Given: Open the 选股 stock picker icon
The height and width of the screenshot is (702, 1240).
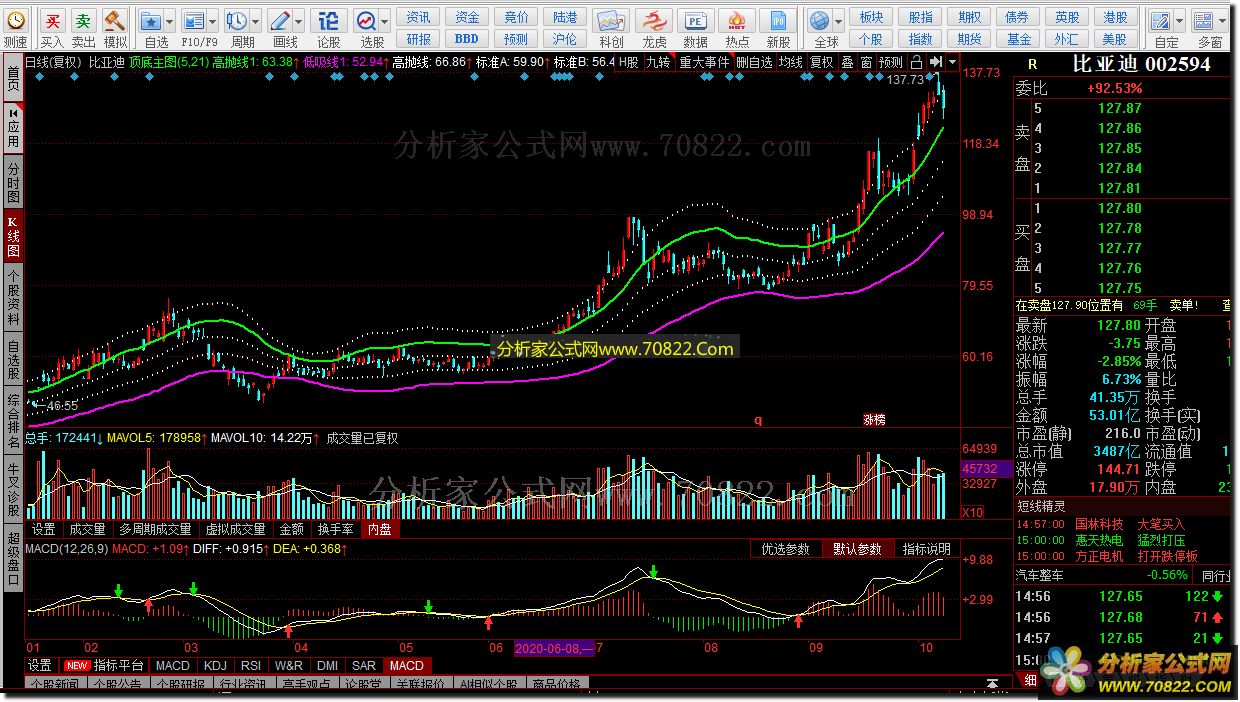Looking at the screenshot, I should [x=366, y=20].
